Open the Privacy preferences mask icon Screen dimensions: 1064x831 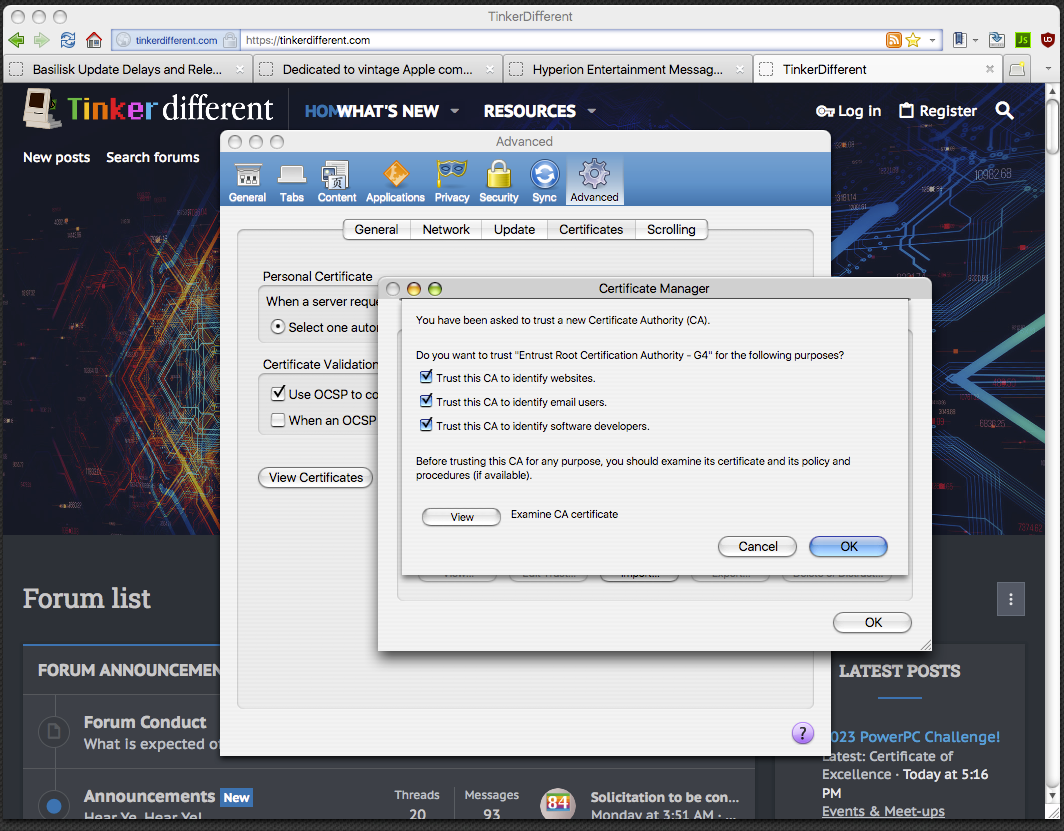coord(452,181)
